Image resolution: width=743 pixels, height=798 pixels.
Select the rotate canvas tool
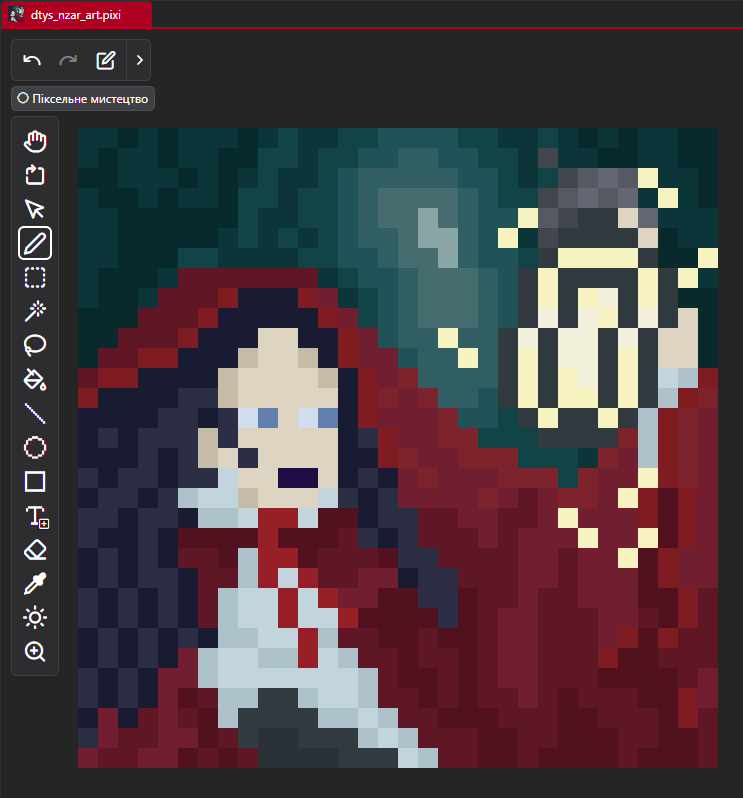(x=35, y=175)
